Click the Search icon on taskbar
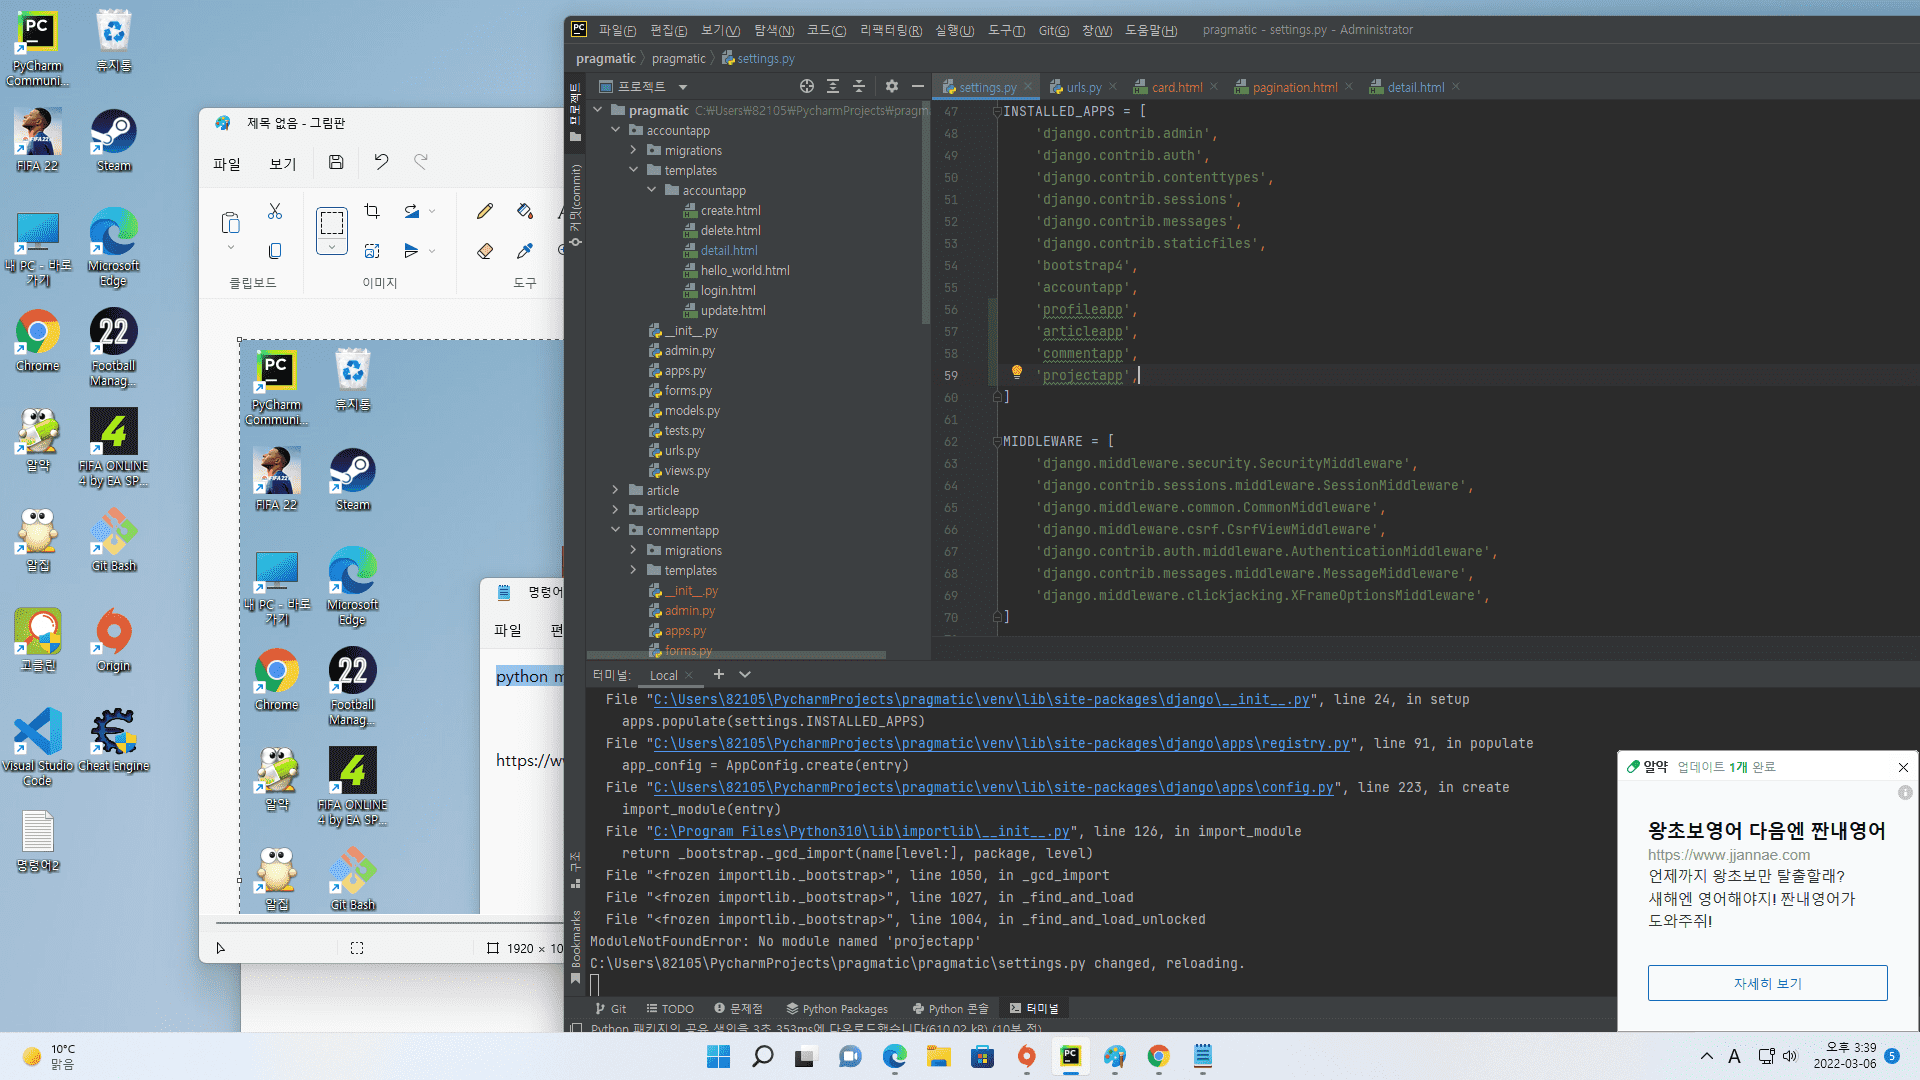The image size is (1920, 1080). [x=762, y=1056]
